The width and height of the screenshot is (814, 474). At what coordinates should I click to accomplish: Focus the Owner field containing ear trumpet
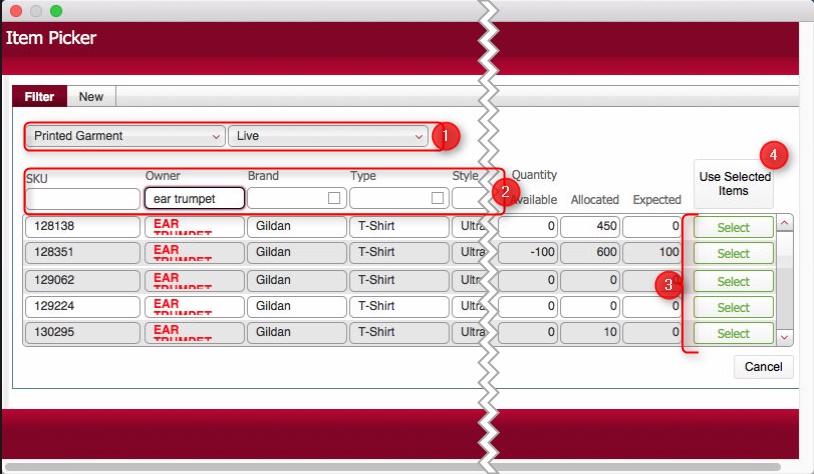[194, 199]
